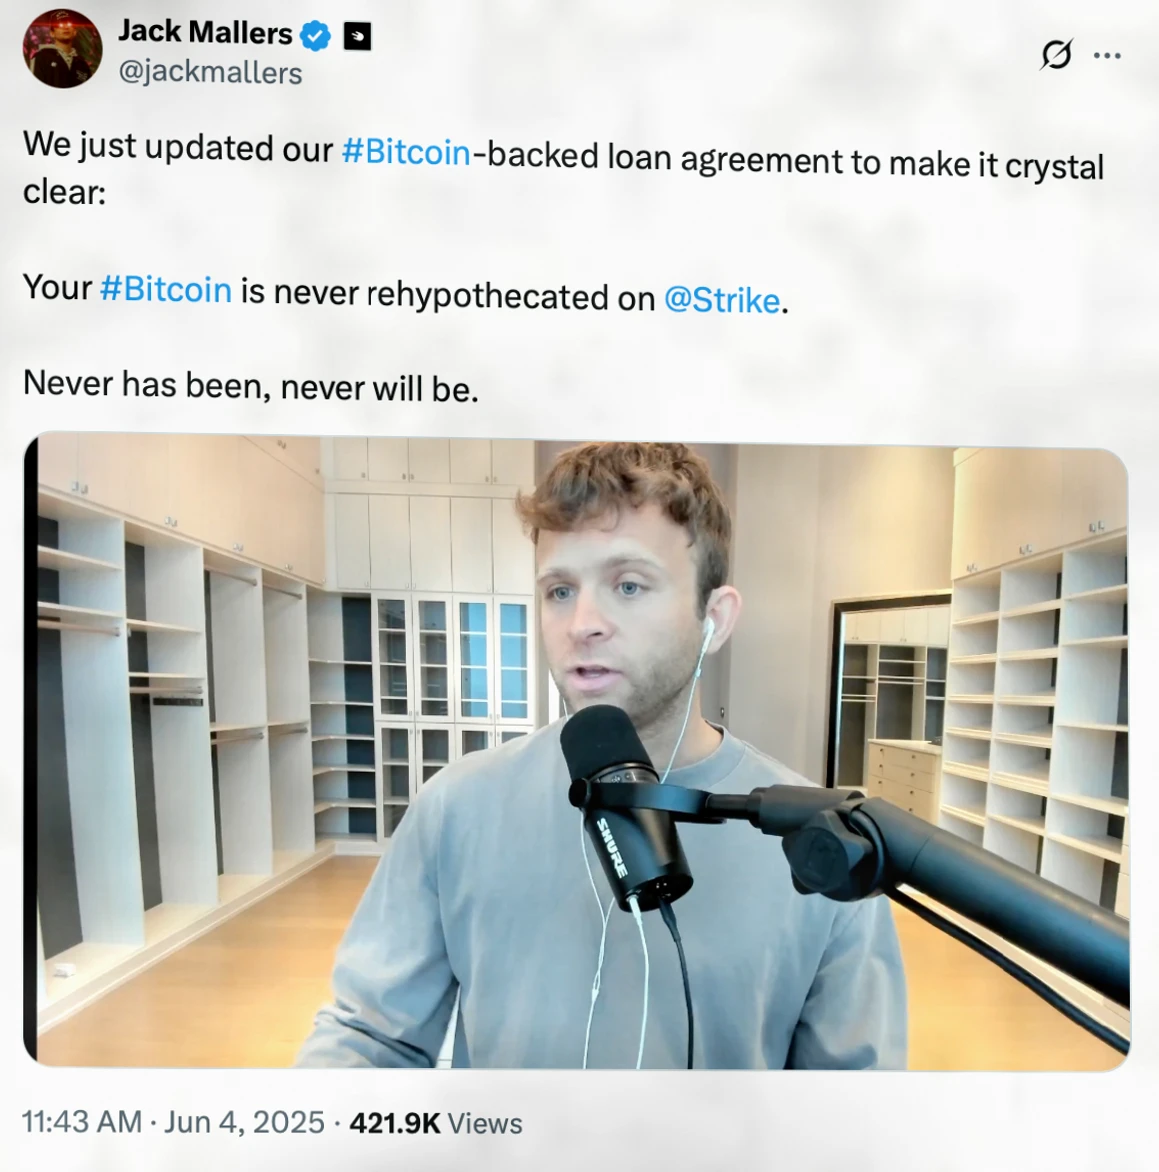Viewport: 1159px width, 1172px height.
Task: Click the 421.9K Views count
Action: tap(436, 1123)
